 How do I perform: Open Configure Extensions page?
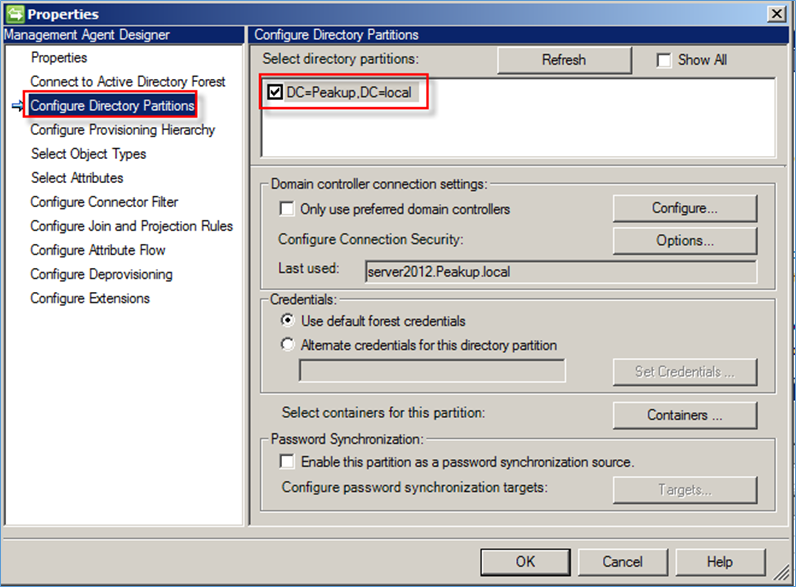[x=90, y=298]
